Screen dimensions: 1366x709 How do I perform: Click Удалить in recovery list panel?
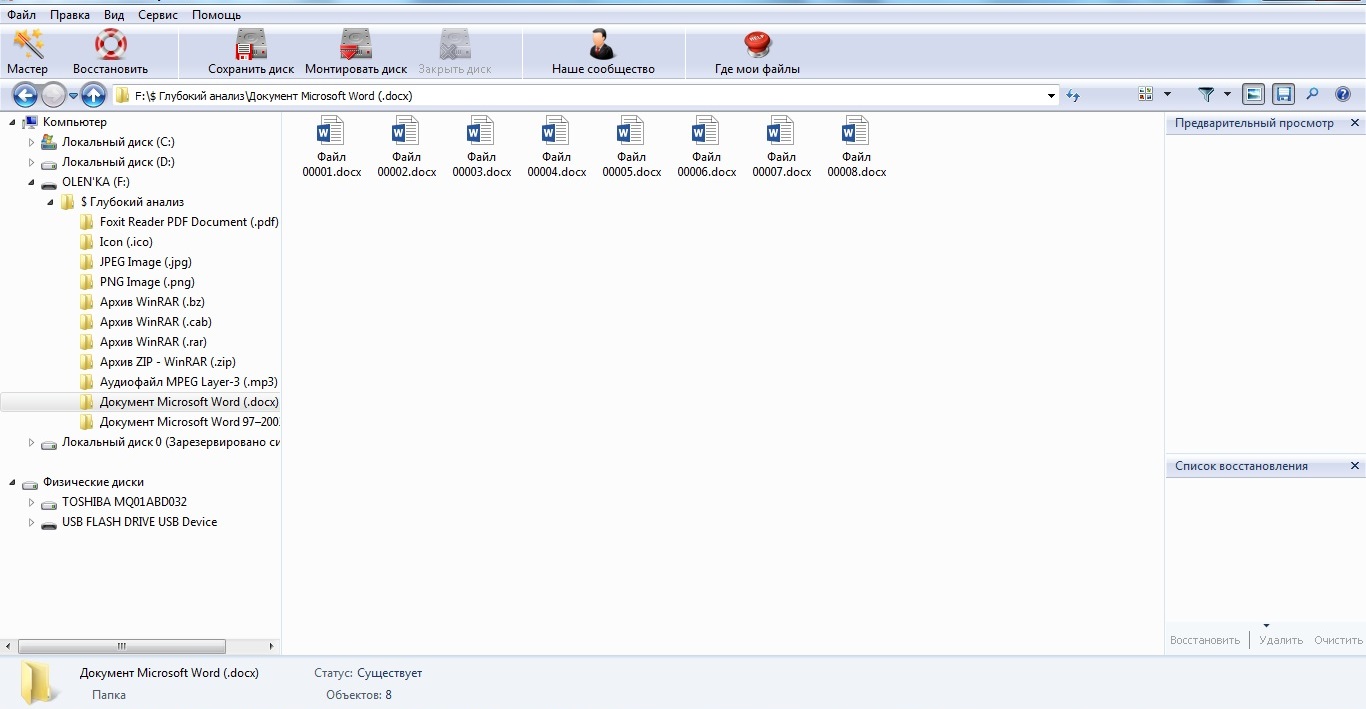[x=1281, y=640]
